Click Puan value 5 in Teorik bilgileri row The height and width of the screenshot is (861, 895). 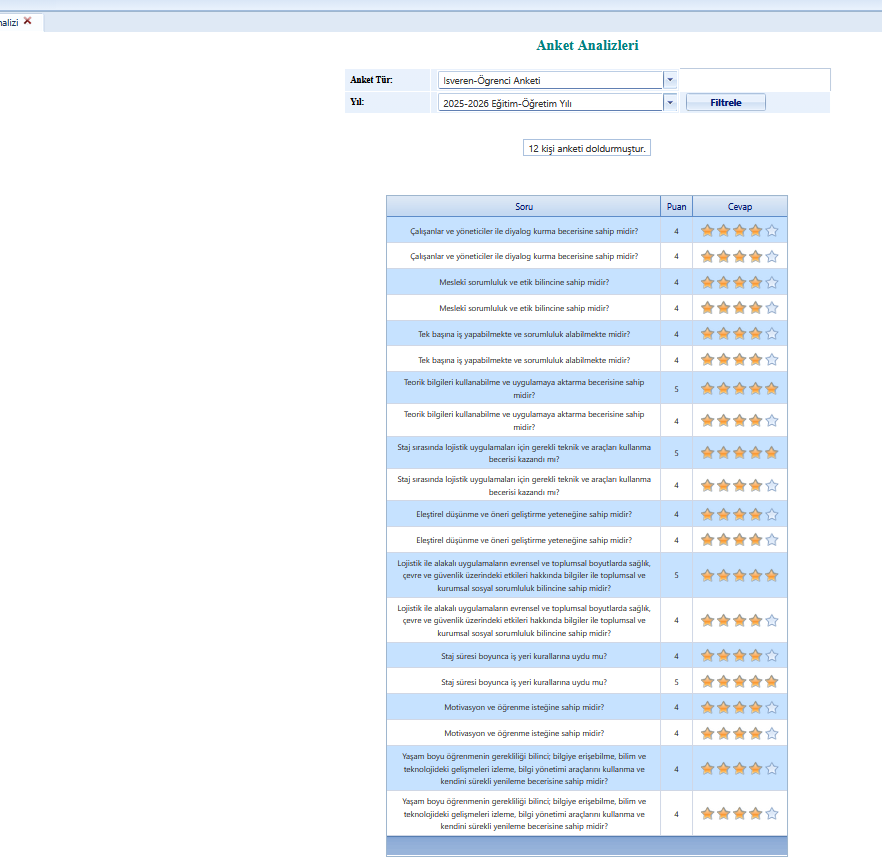(676, 389)
